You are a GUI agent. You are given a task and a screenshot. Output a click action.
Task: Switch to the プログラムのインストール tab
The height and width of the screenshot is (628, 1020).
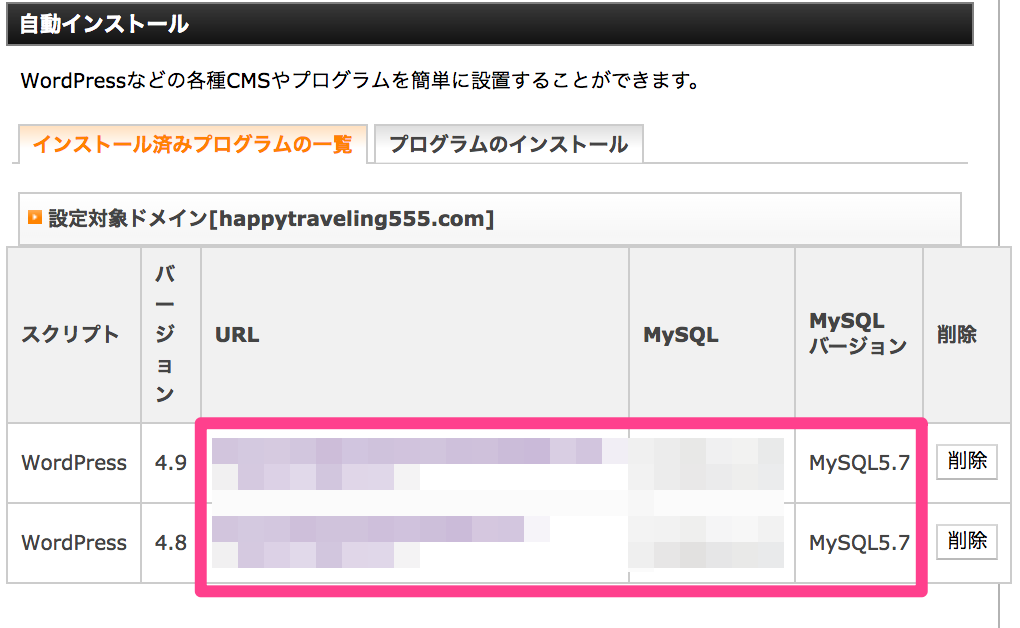tap(509, 144)
